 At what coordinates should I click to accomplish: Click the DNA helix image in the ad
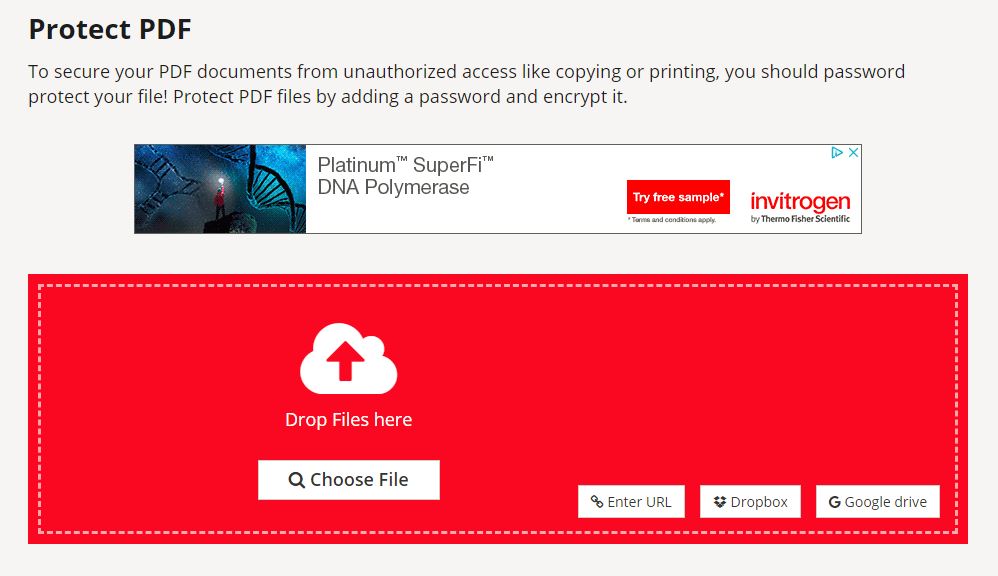pos(219,189)
